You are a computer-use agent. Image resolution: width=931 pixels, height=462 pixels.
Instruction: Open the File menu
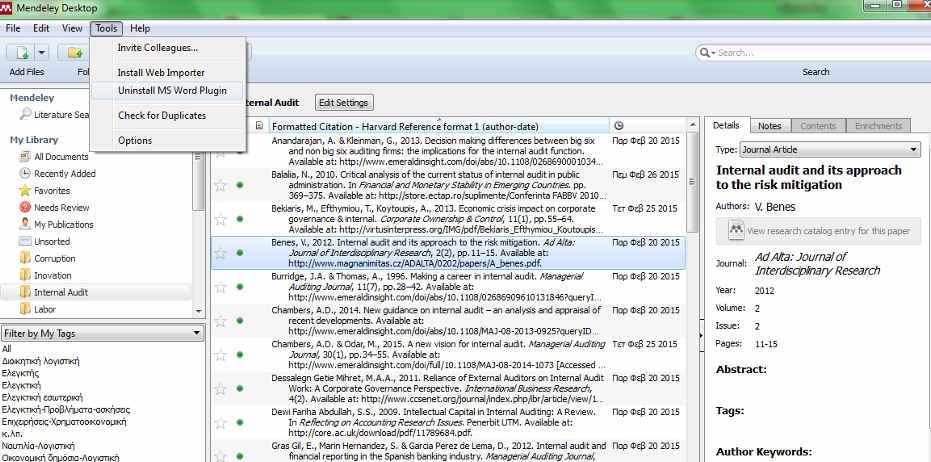(x=12, y=28)
